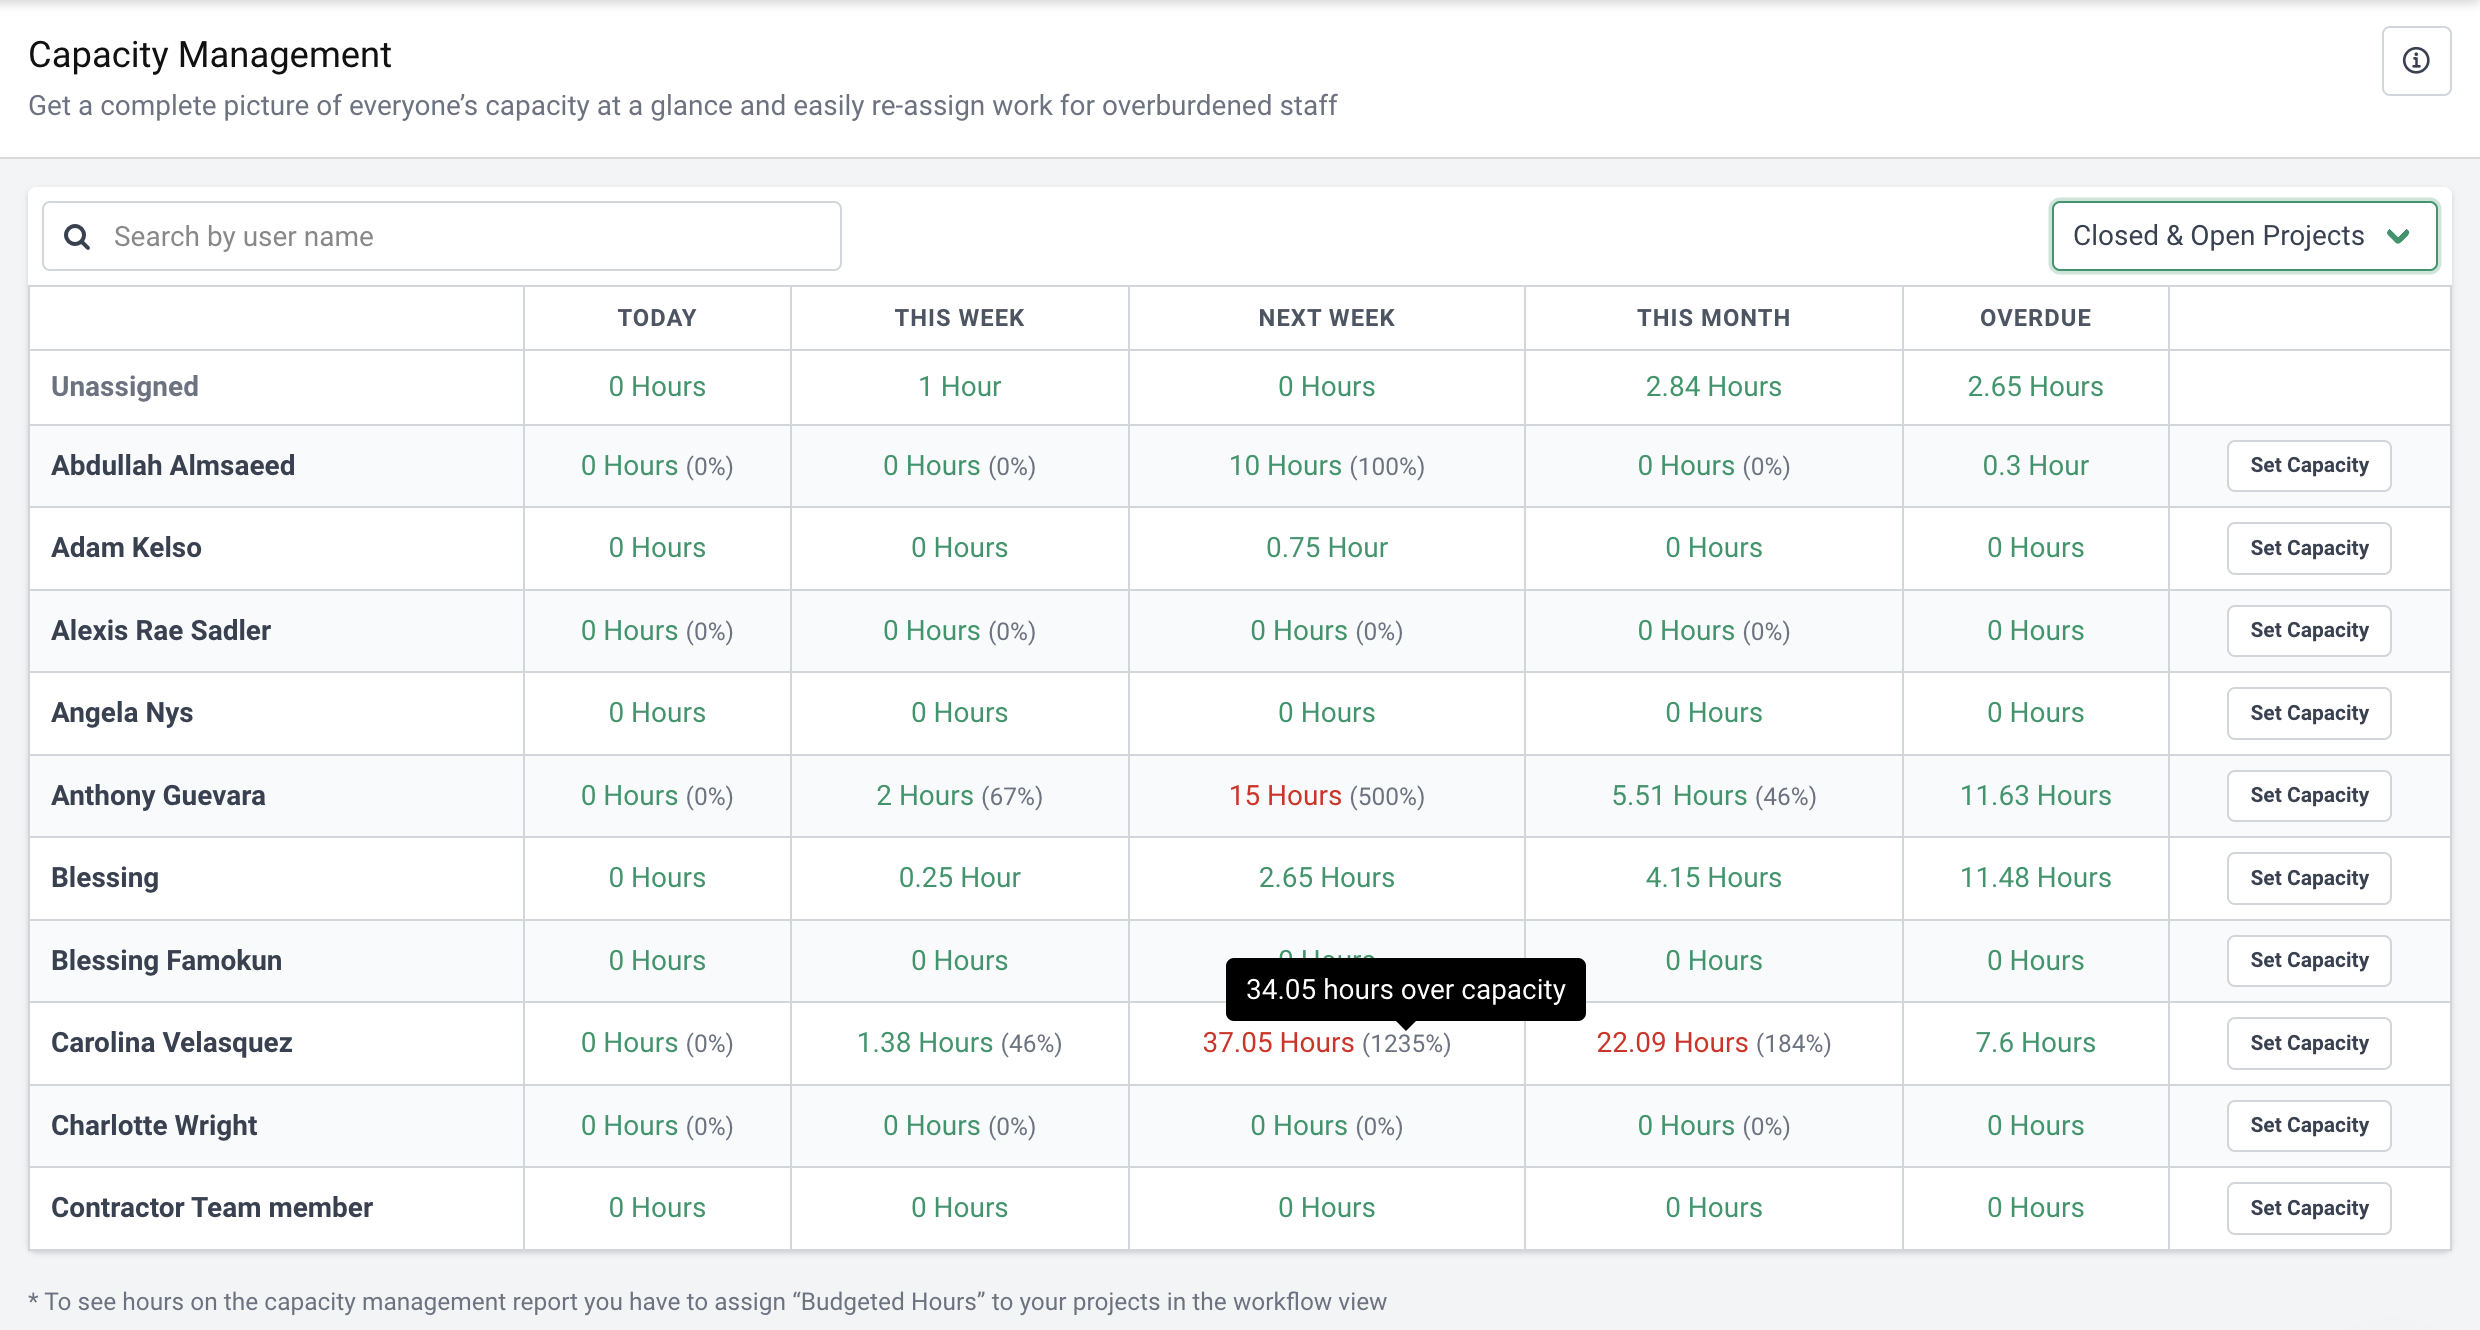Click the TODAY column header

click(657, 318)
